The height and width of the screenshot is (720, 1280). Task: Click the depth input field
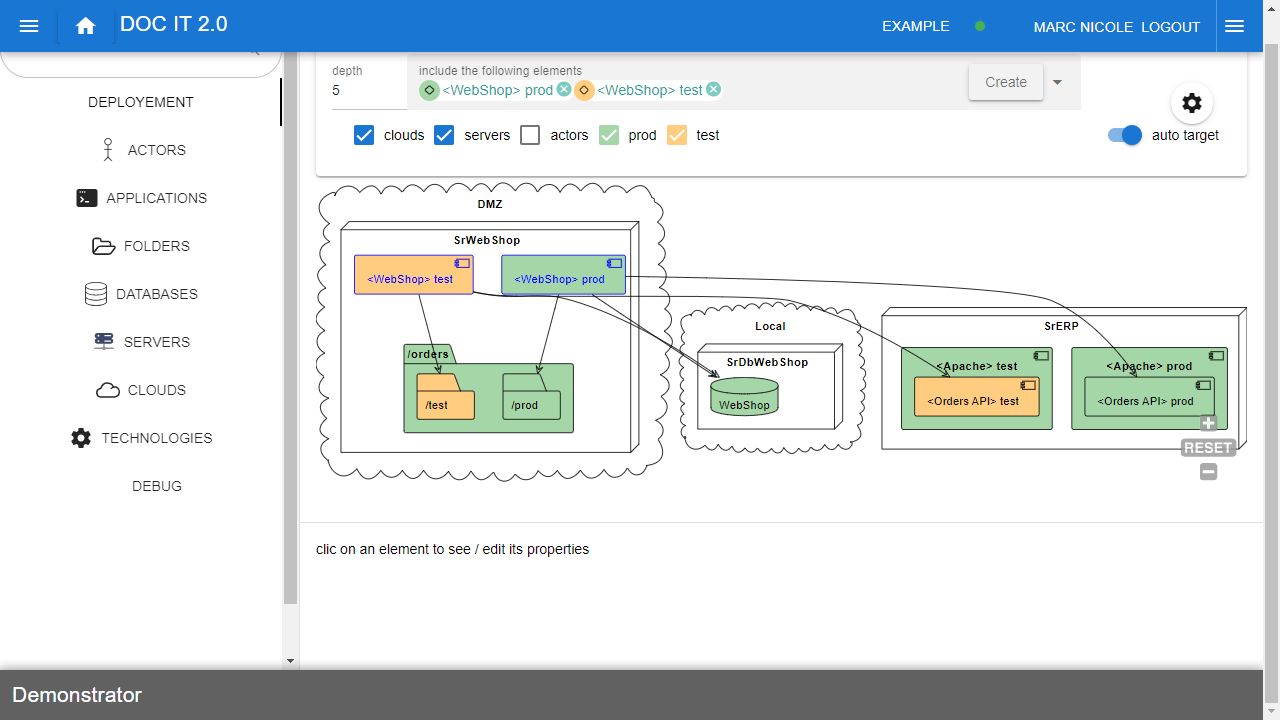tap(368, 90)
